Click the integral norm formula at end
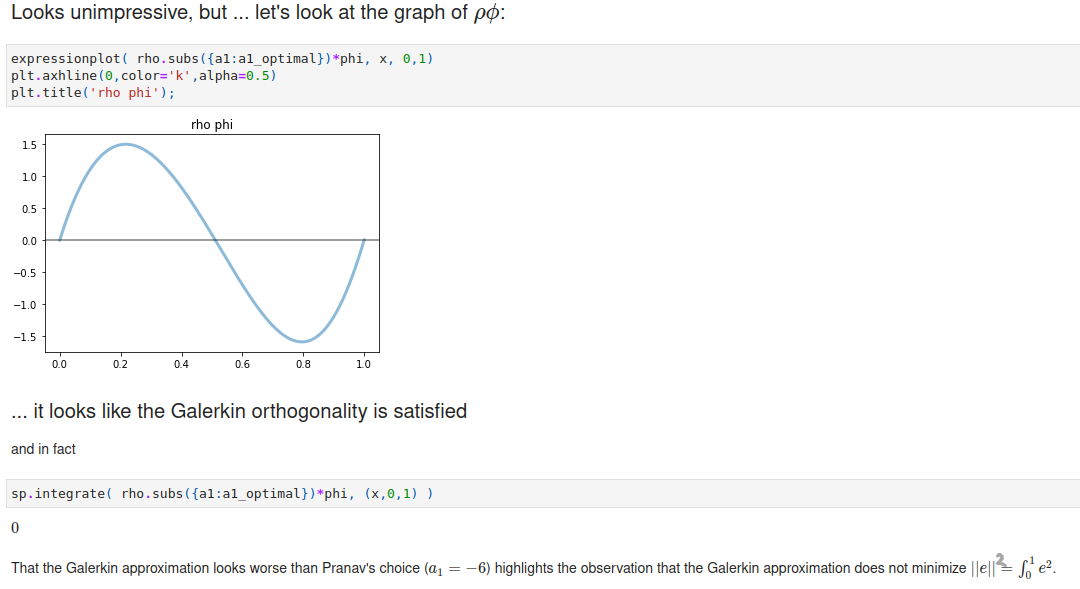 coord(1012,568)
